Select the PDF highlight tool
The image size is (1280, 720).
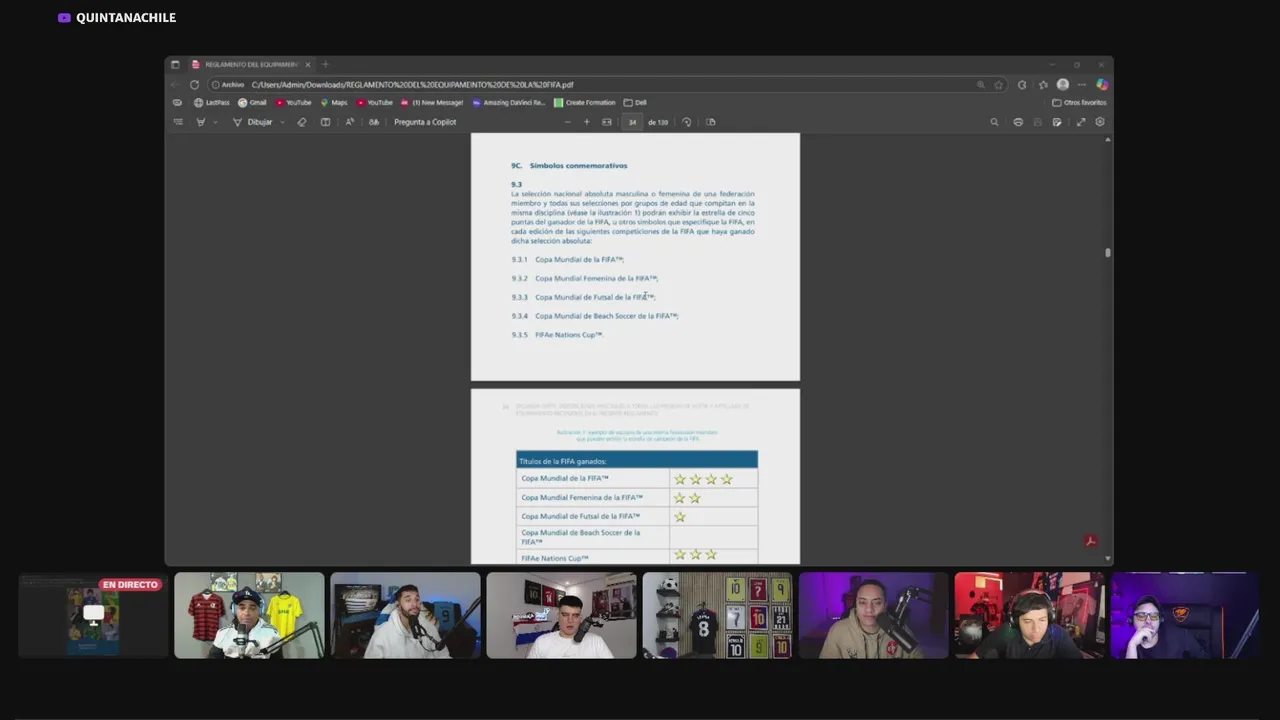tap(201, 122)
